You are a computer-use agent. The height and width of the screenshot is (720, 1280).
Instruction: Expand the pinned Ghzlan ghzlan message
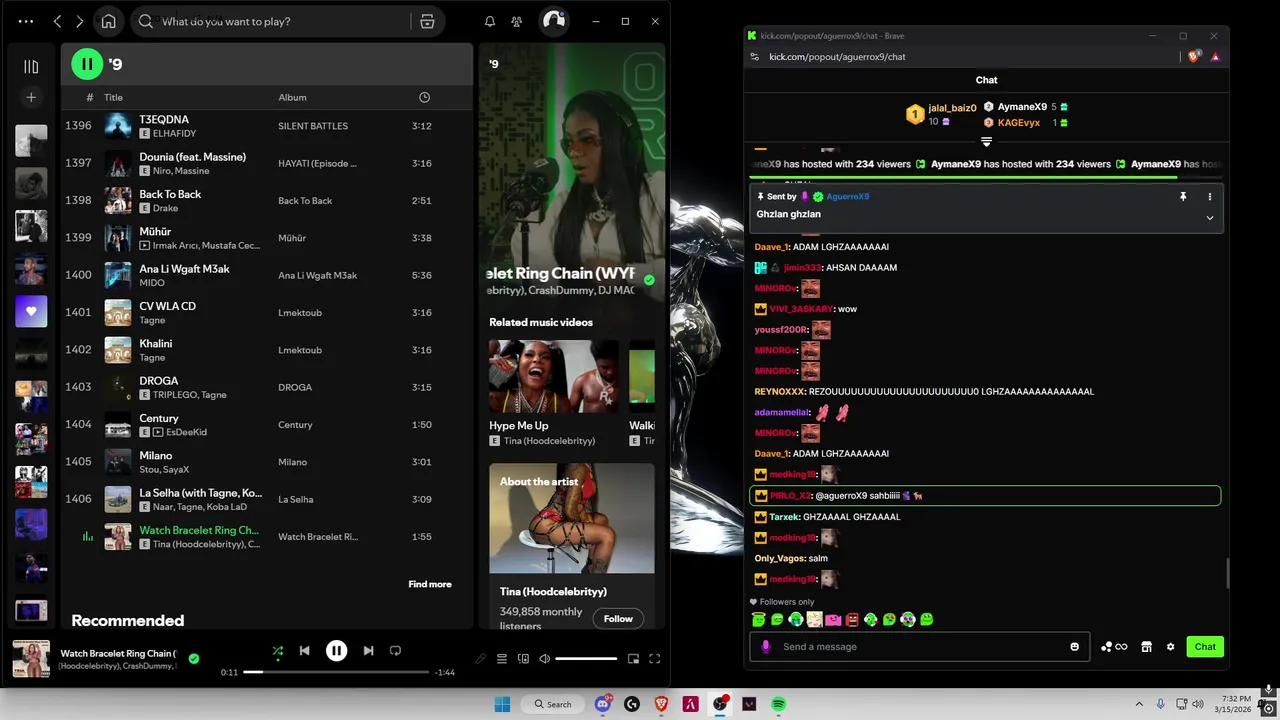pos(1209,217)
